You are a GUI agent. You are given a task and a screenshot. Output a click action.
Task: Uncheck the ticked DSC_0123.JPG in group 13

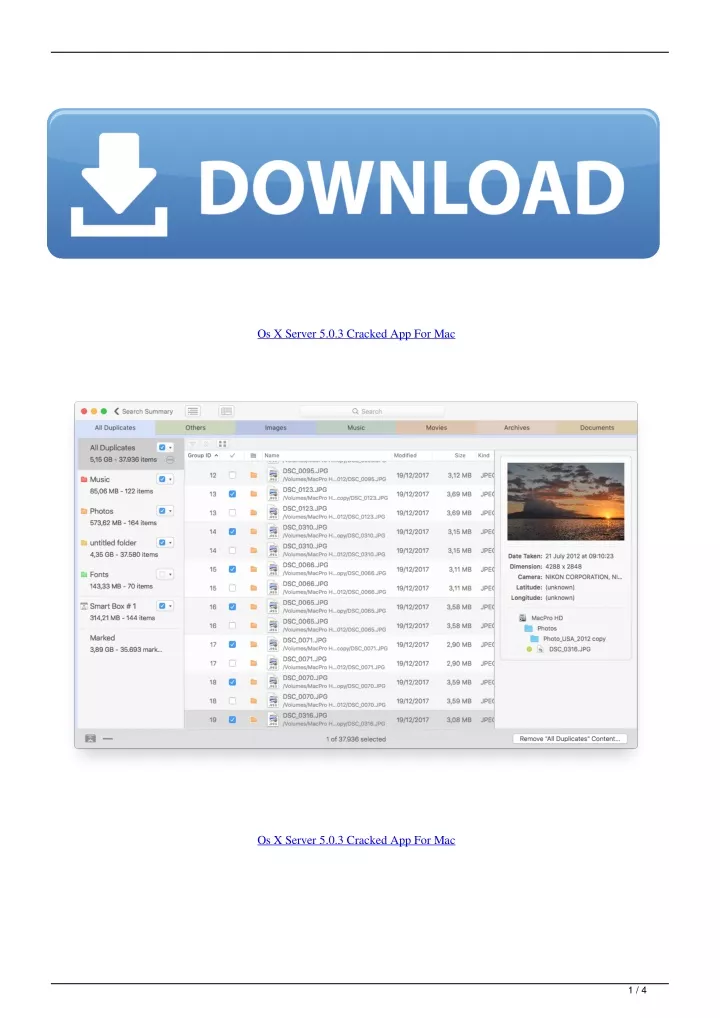[x=232, y=494]
